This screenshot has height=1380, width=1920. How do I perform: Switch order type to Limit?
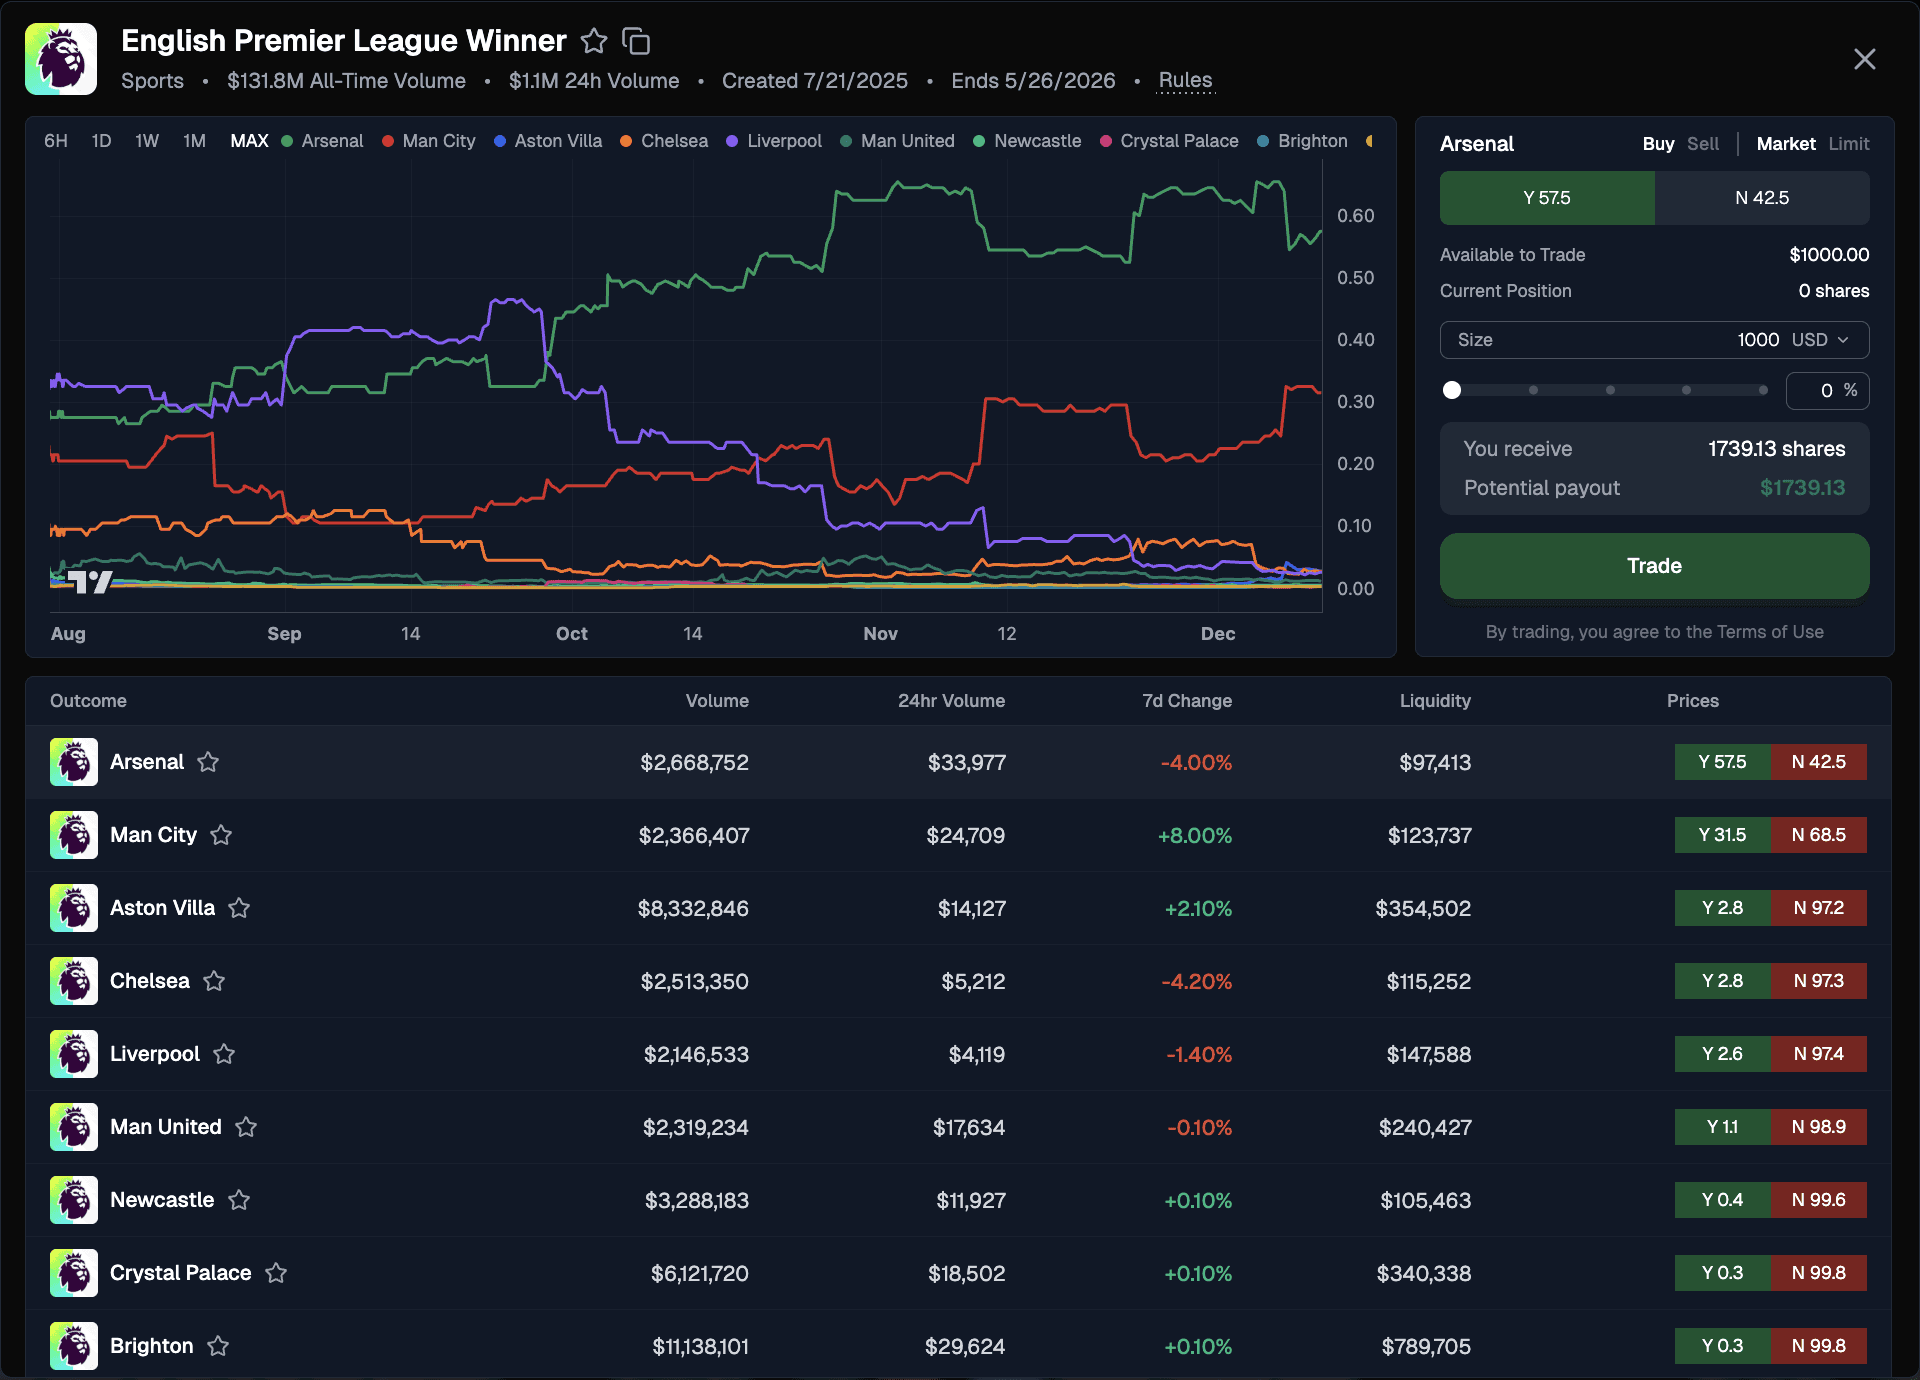coord(1848,144)
